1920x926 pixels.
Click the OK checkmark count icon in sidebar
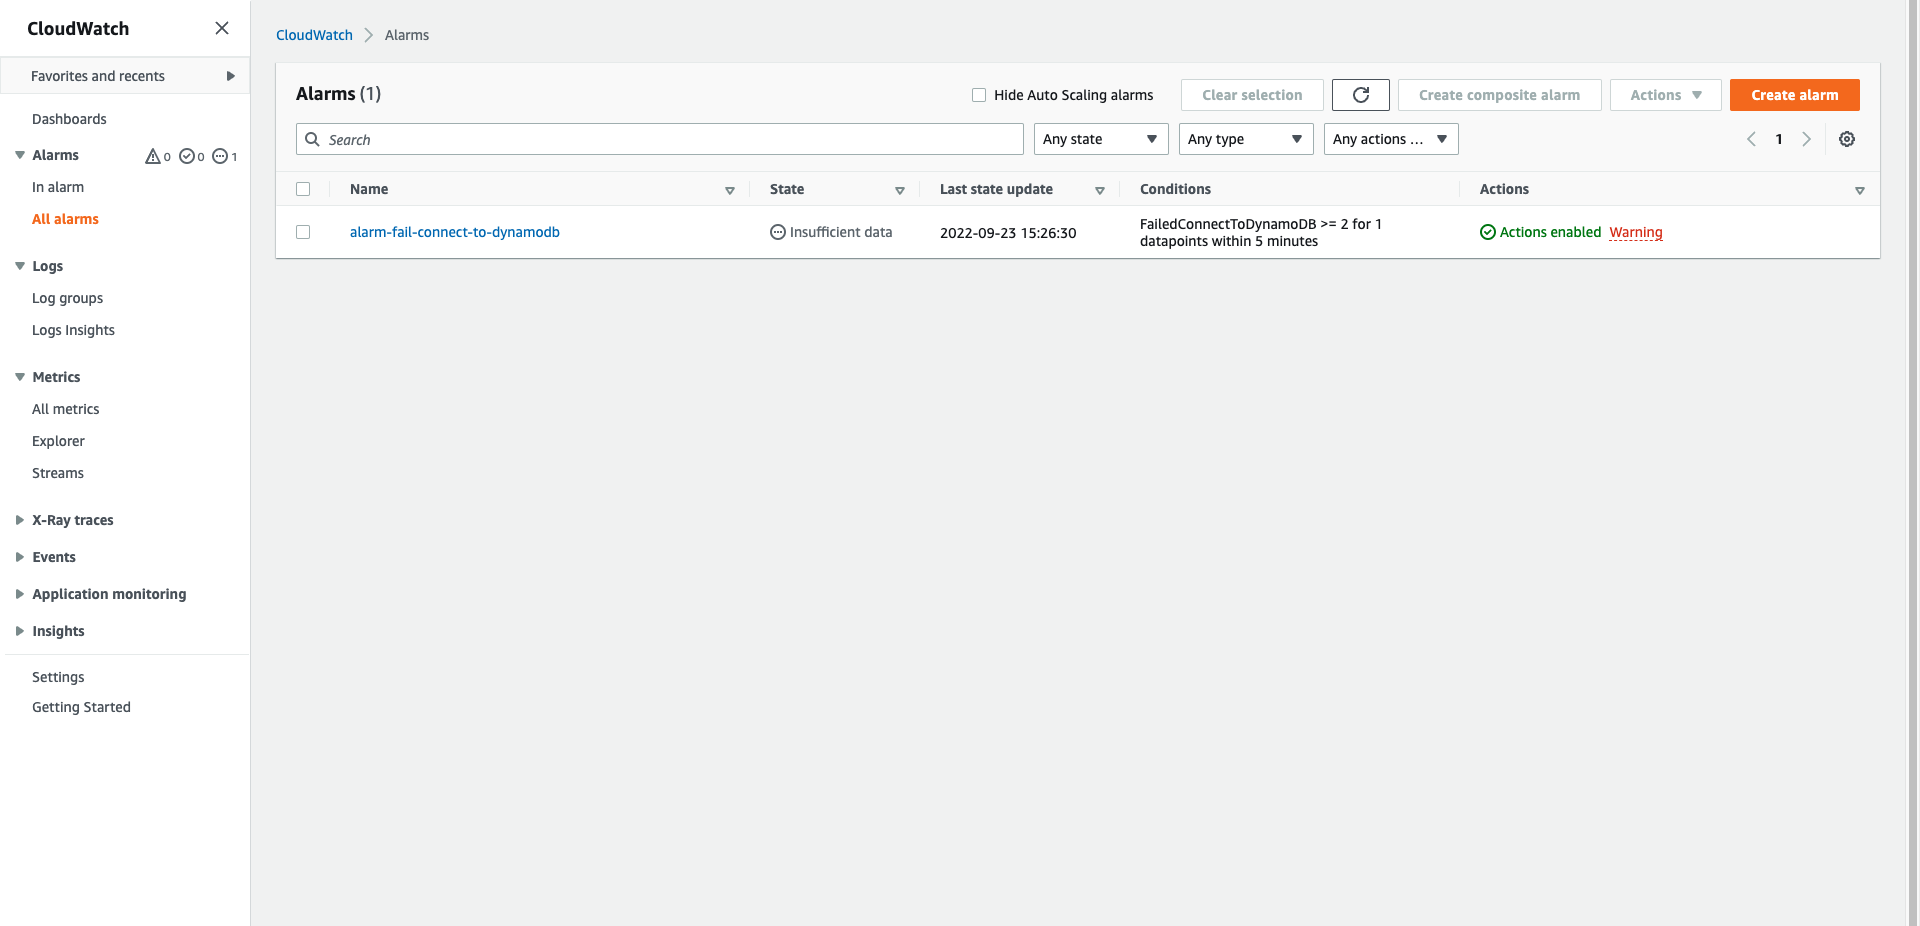(x=186, y=156)
